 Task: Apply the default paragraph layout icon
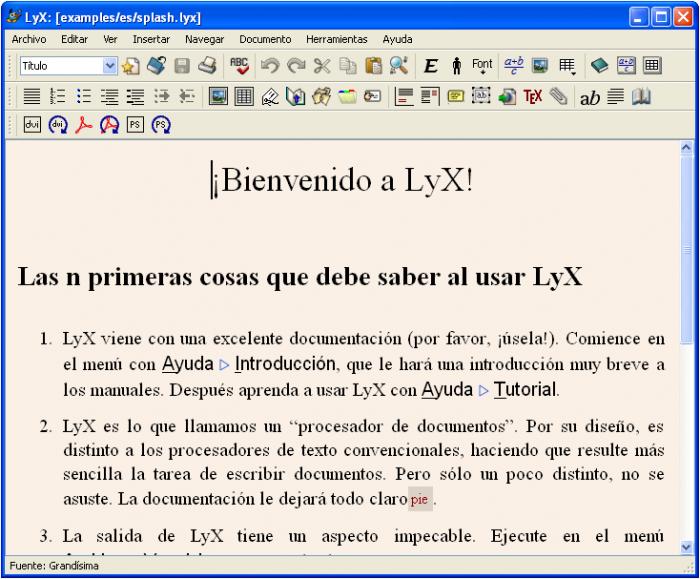coord(32,96)
